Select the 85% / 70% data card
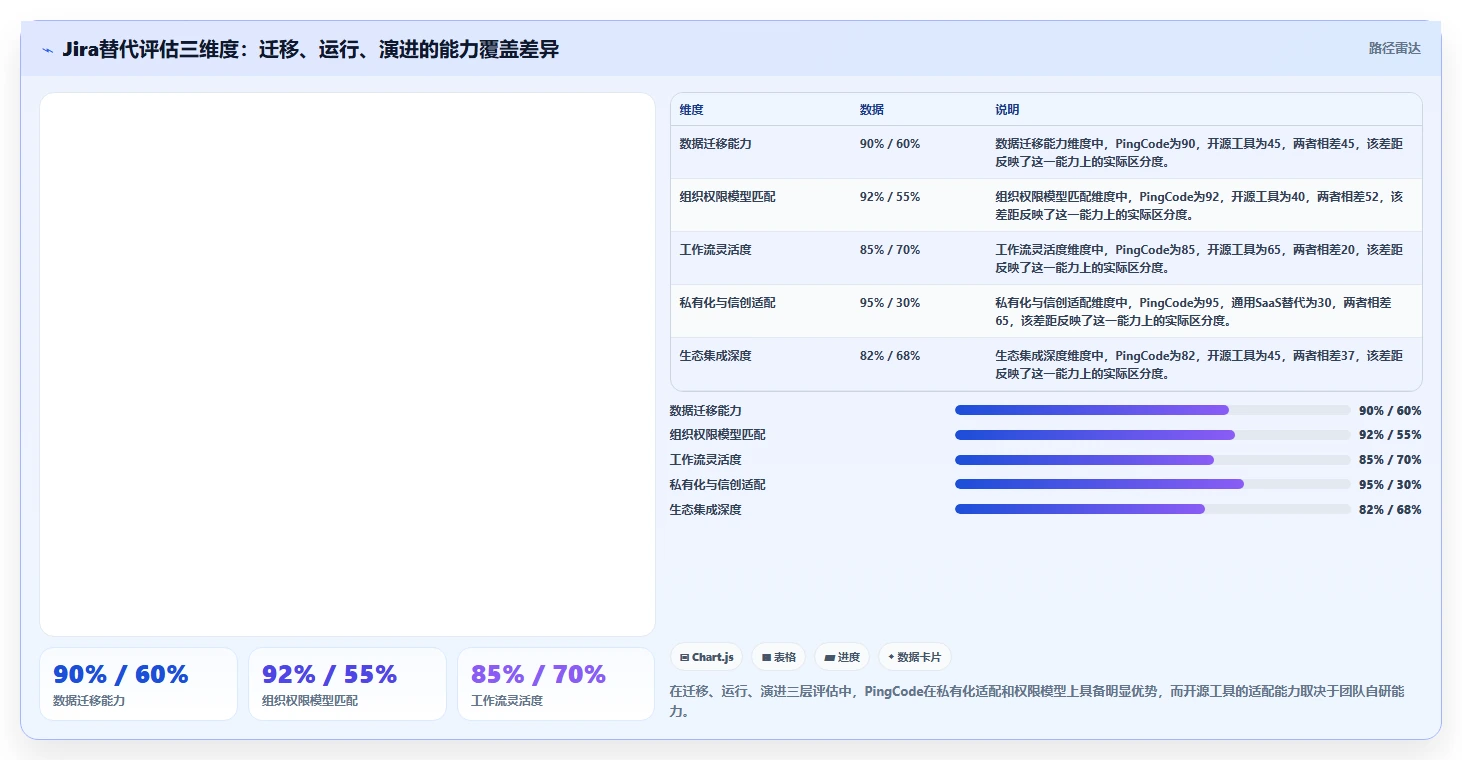This screenshot has height=760, width=1462. click(x=556, y=684)
